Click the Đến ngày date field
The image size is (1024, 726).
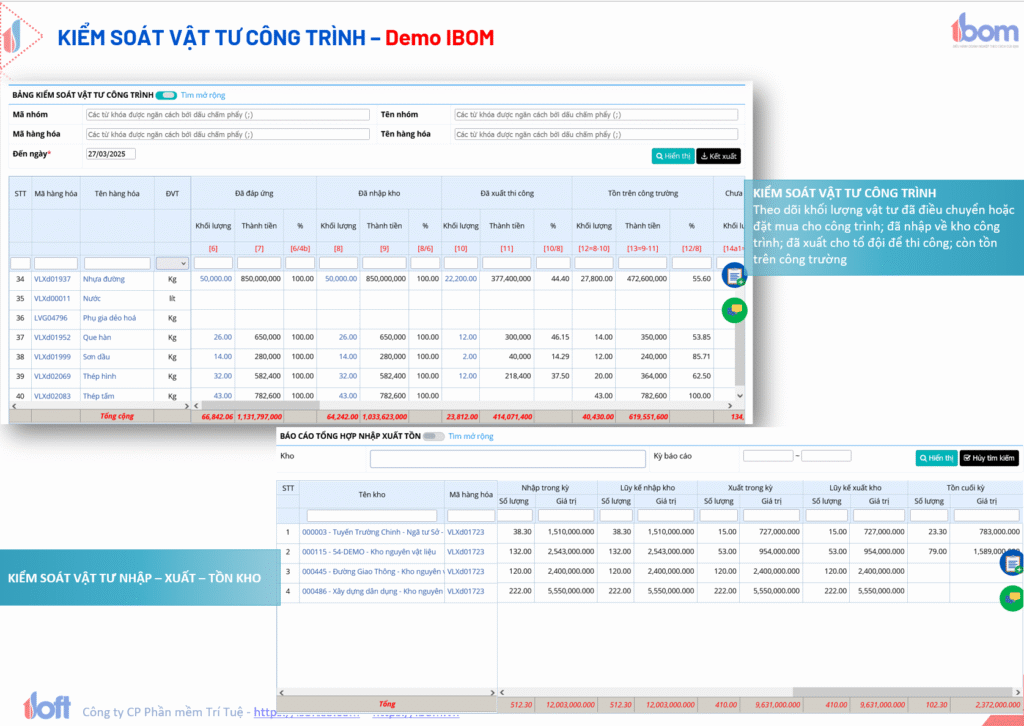point(110,154)
